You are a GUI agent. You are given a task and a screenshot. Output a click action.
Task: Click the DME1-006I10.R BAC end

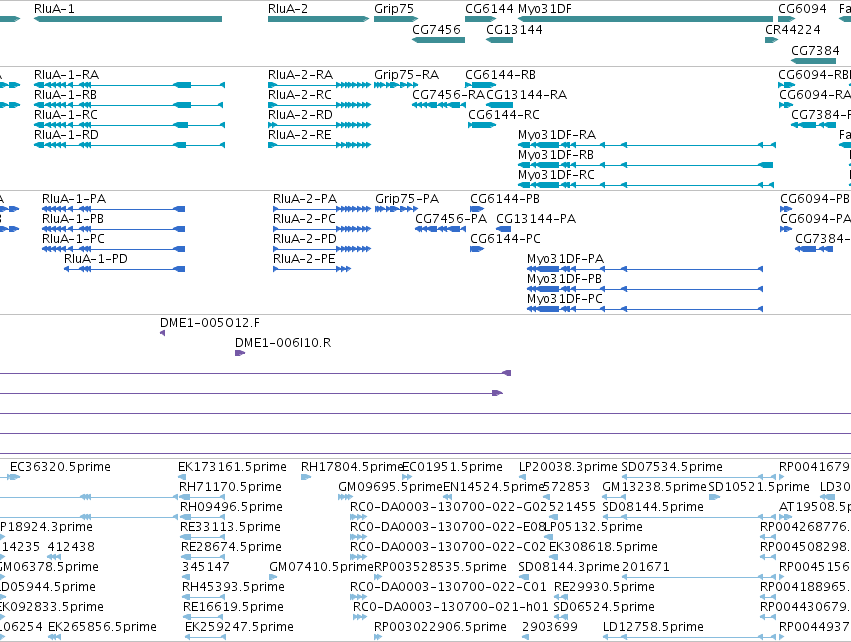coord(240,353)
